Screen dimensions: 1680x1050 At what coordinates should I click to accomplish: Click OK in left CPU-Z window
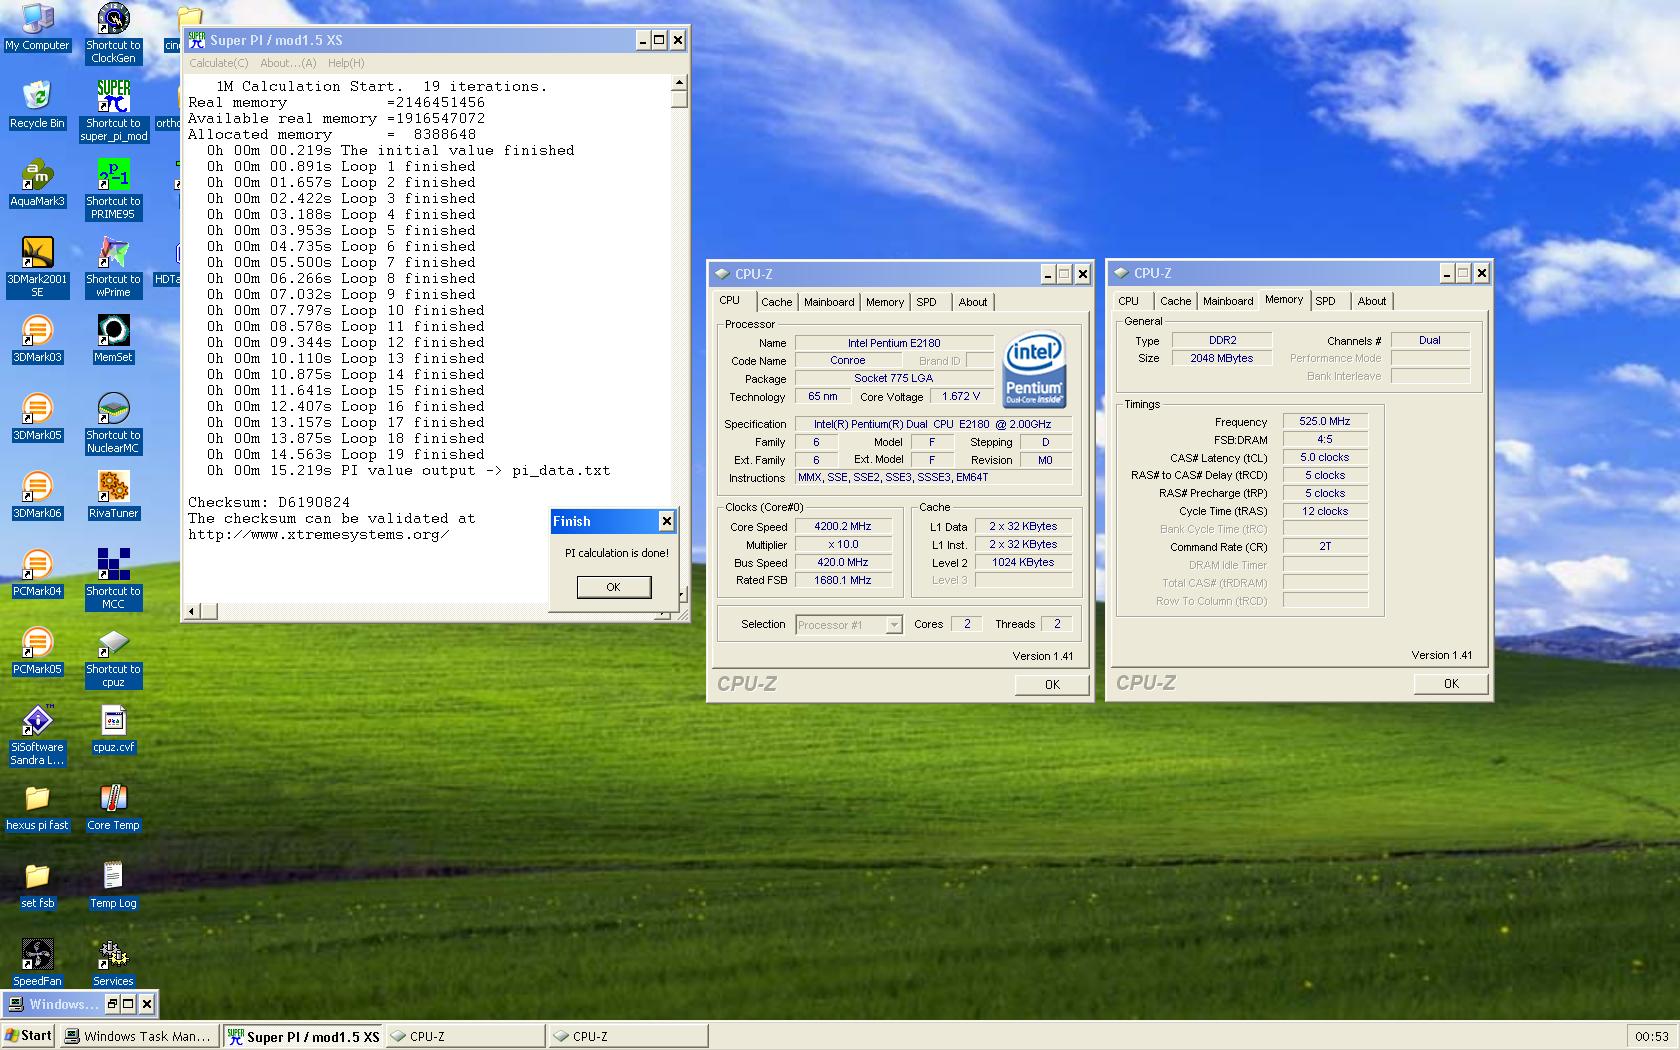point(1052,684)
